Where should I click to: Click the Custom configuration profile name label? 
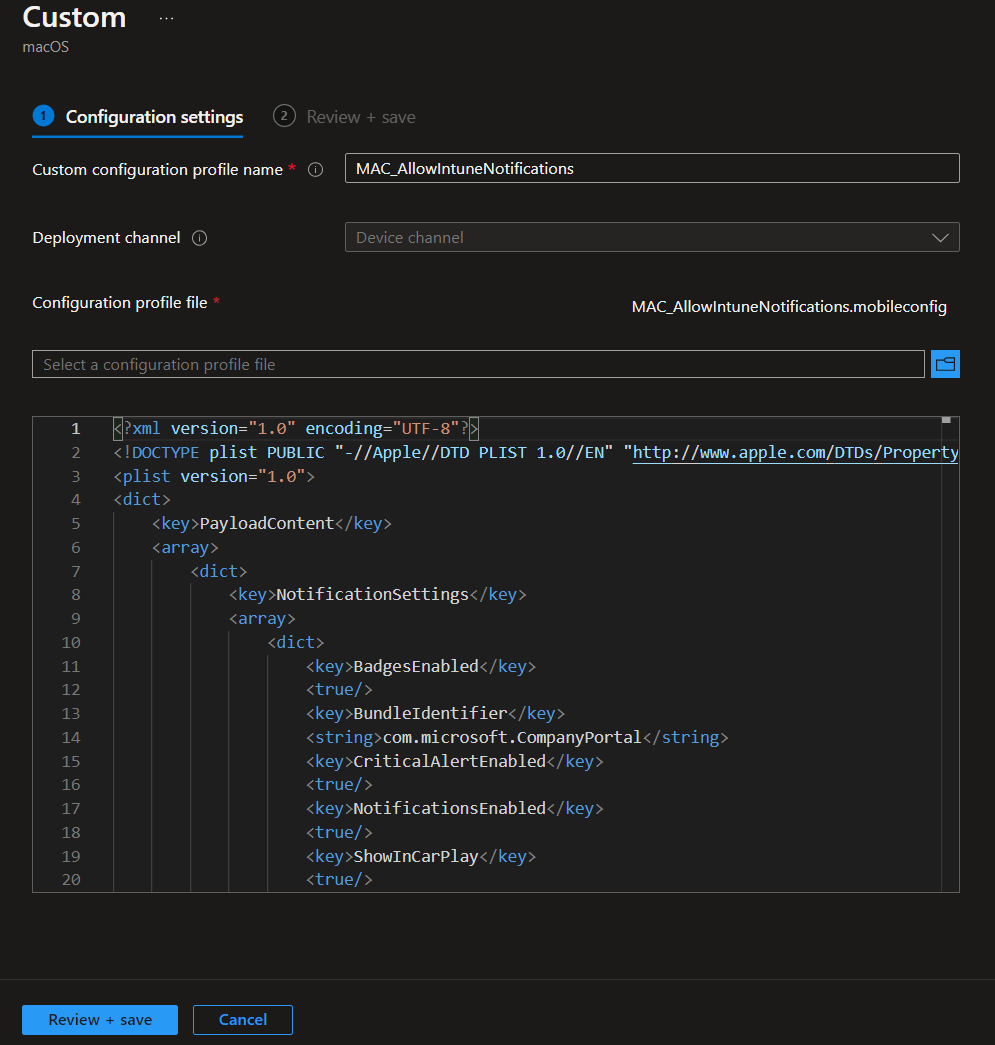point(158,170)
